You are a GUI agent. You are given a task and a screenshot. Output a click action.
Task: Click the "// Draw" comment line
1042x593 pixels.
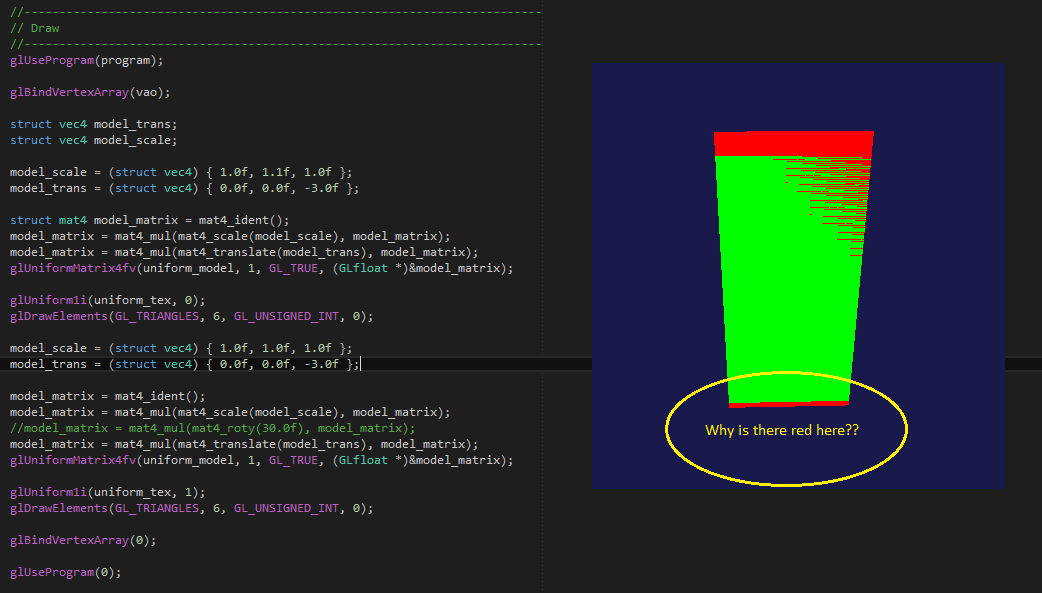click(x=35, y=28)
